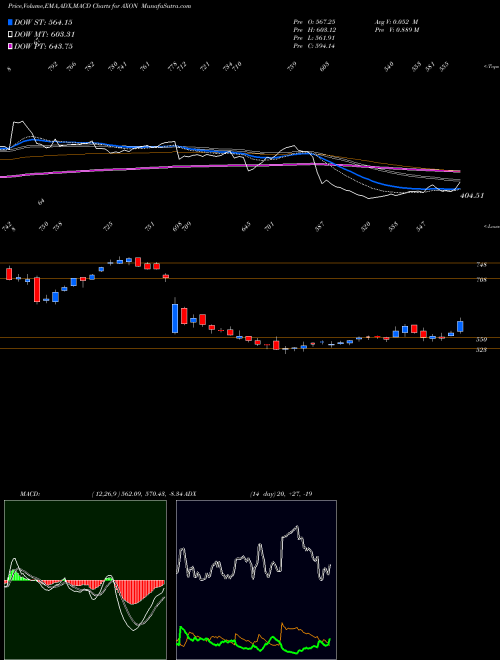Select the 'DOW PT: 643.75' legend text
Screen dimensions: 500x660
click(43, 46)
